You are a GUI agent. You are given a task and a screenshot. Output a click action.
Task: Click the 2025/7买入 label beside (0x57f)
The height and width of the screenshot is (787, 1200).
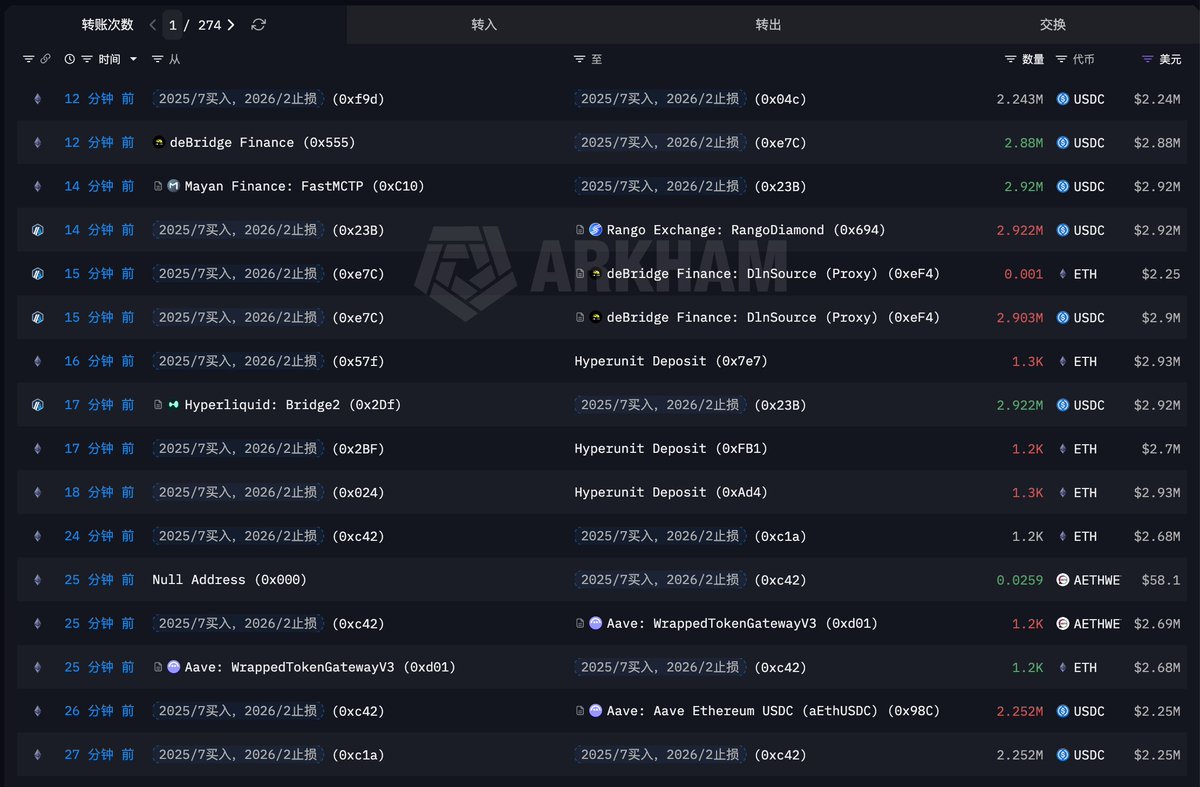(x=238, y=361)
